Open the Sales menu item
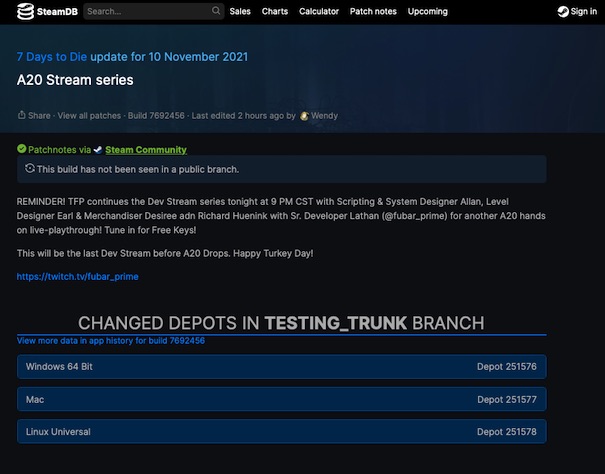 point(240,12)
